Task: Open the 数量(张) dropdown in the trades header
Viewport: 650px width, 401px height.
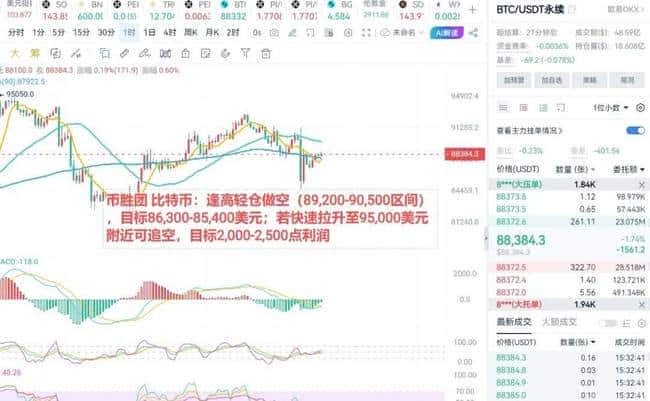Action: [x=577, y=342]
